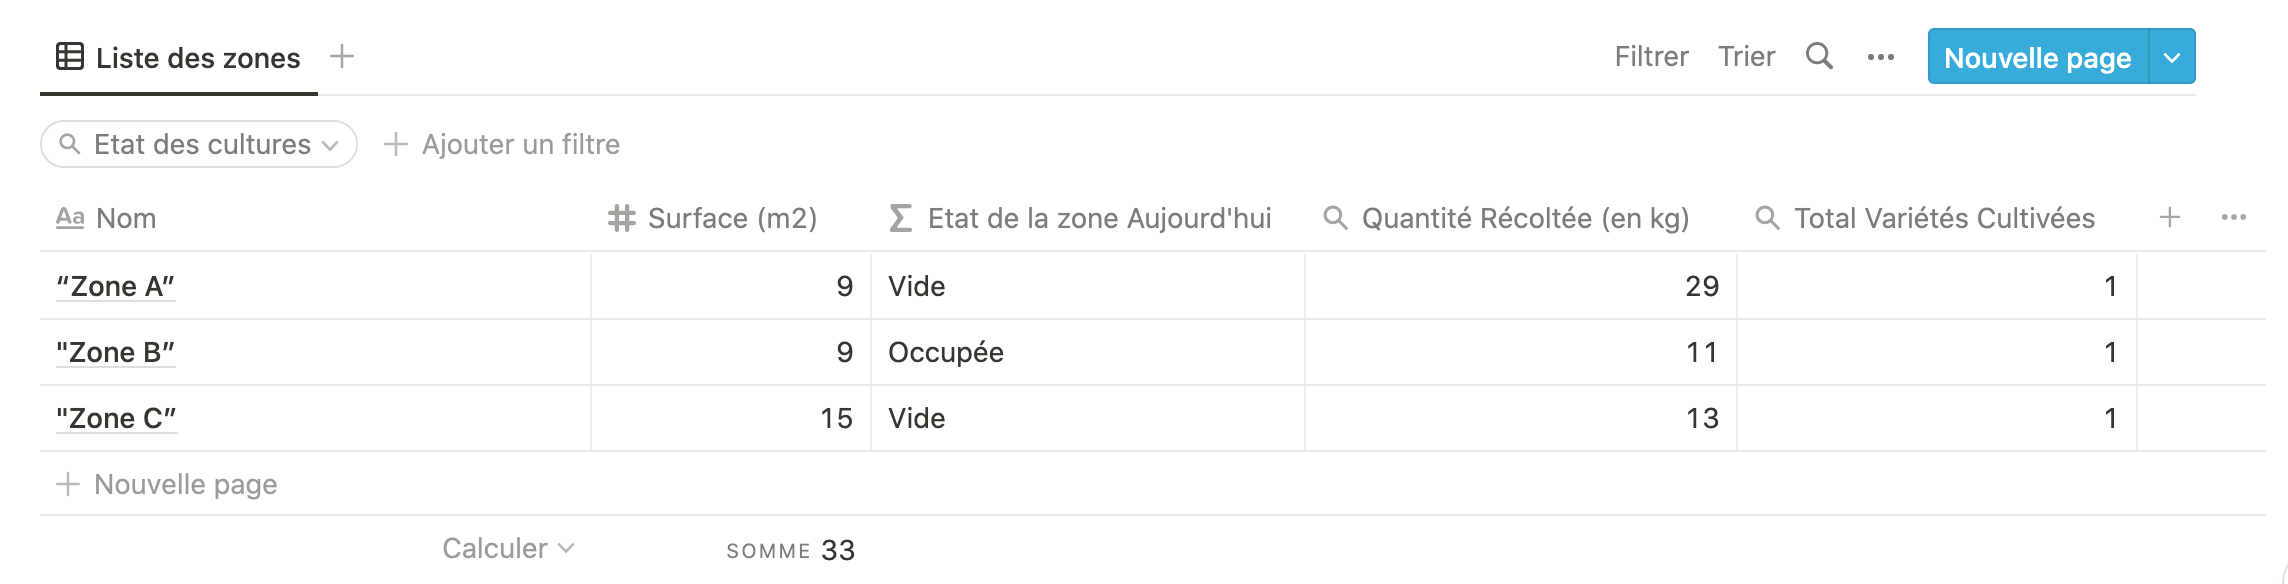
Task: Open the three-dot view options menu
Action: (x=1880, y=57)
